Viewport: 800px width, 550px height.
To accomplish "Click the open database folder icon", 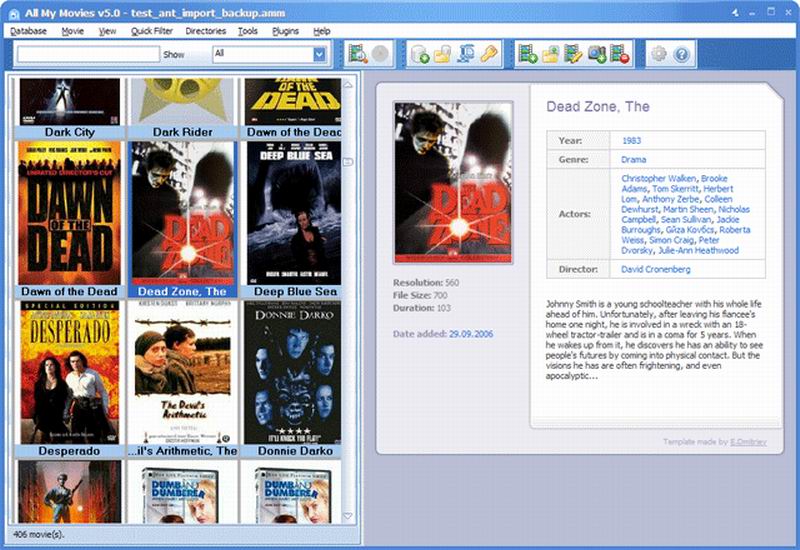I will (x=442, y=54).
